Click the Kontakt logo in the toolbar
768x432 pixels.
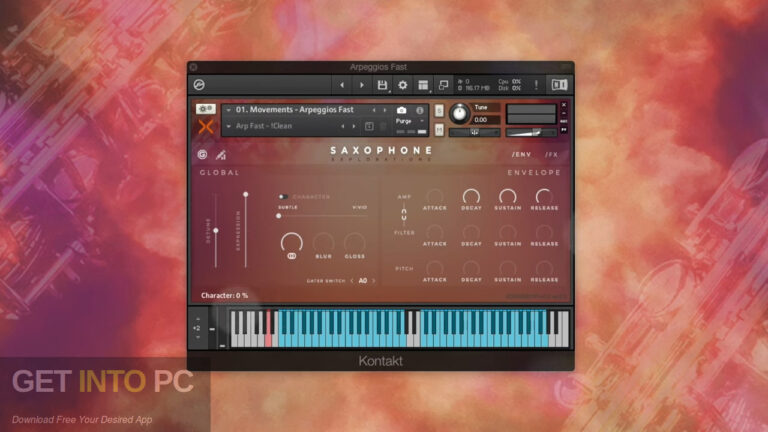199,85
